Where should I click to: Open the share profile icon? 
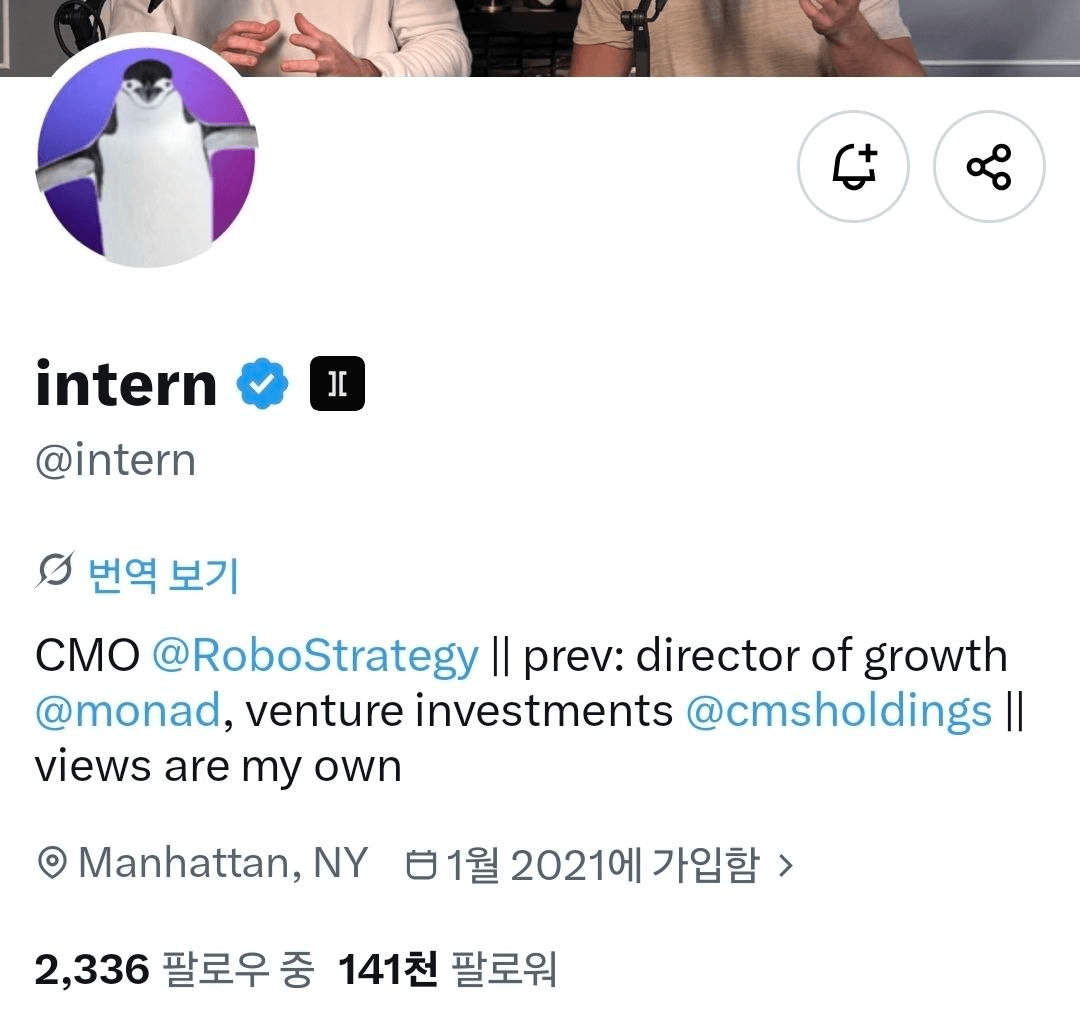pos(989,166)
